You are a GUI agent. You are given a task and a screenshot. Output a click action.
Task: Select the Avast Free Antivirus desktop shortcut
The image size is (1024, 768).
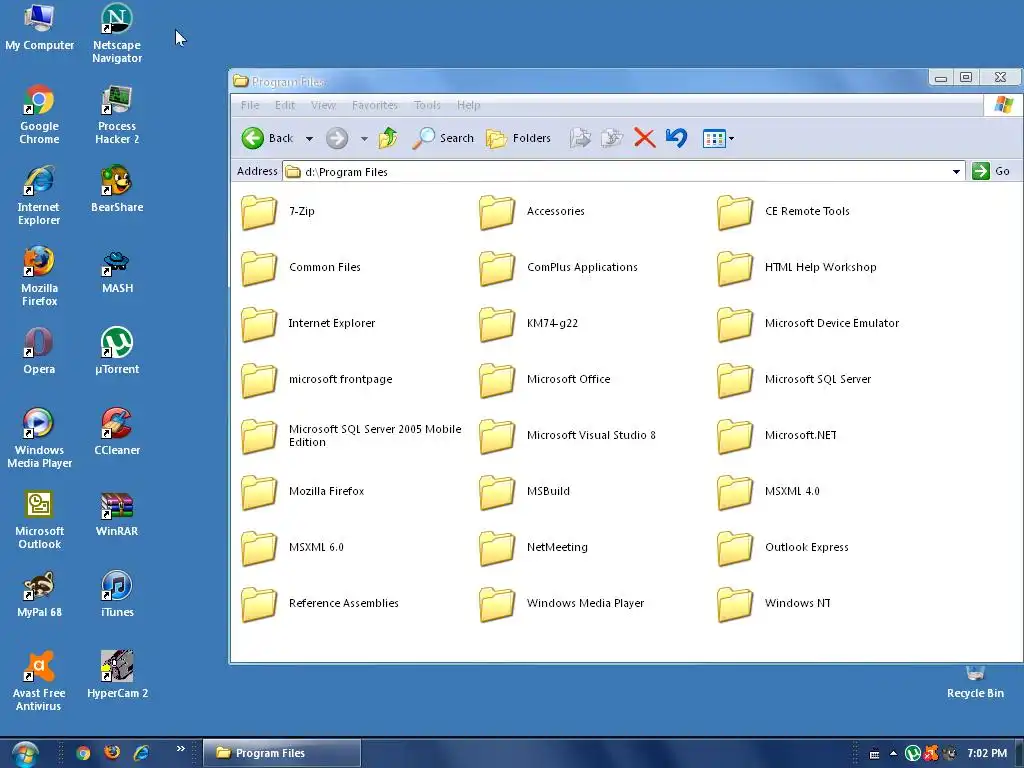(39, 682)
